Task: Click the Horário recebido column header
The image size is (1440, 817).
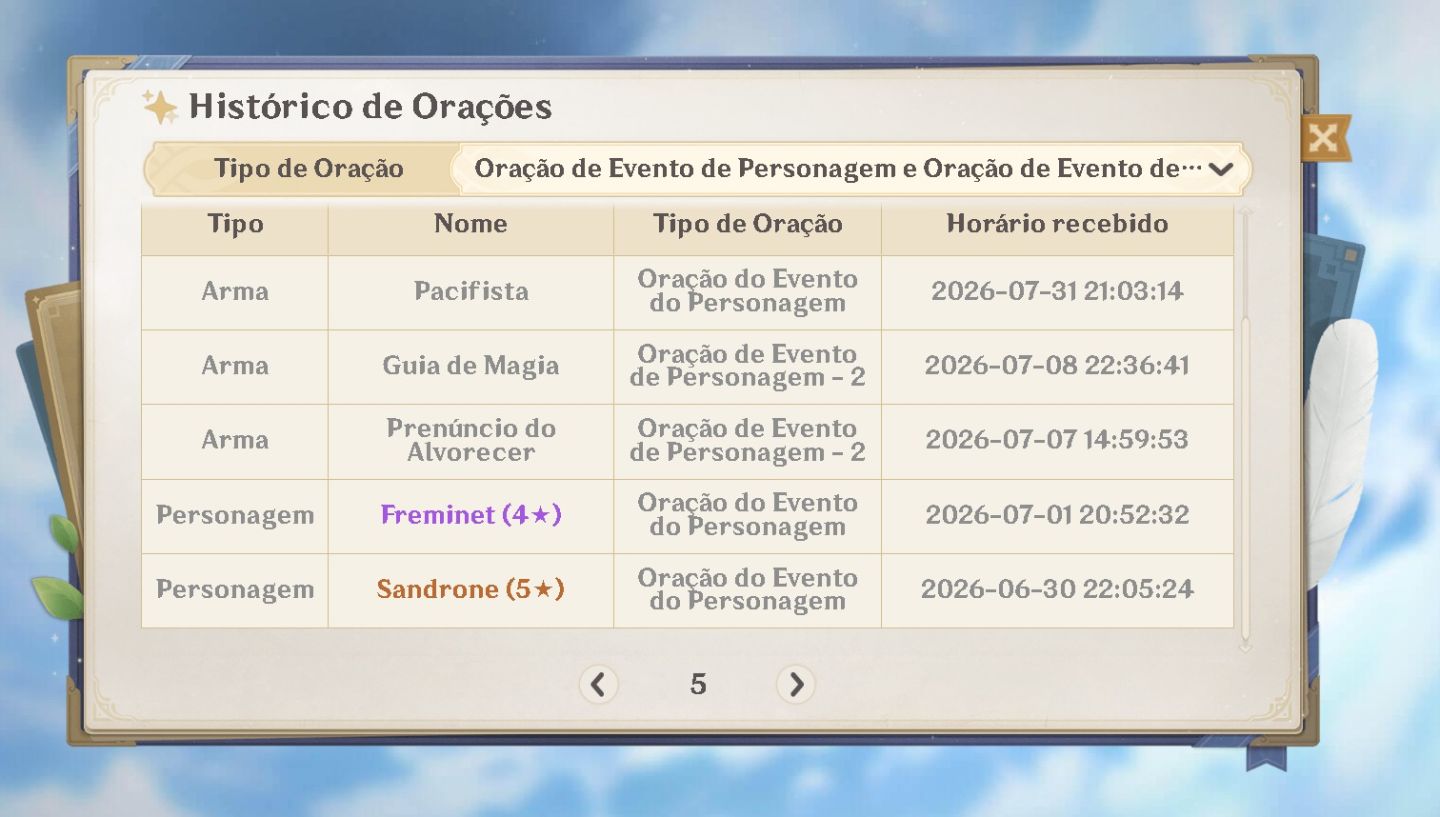Action: pyautogui.click(x=1057, y=224)
